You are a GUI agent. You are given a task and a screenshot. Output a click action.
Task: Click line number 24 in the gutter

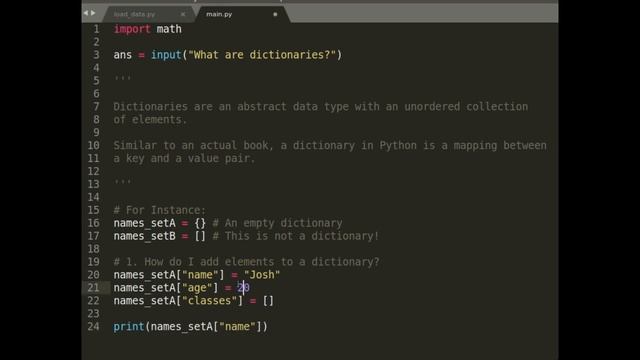[93, 327]
